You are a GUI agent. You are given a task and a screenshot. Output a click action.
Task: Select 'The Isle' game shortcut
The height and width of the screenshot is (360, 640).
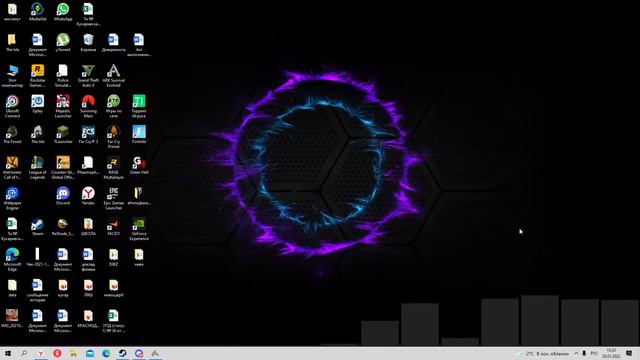38,134
